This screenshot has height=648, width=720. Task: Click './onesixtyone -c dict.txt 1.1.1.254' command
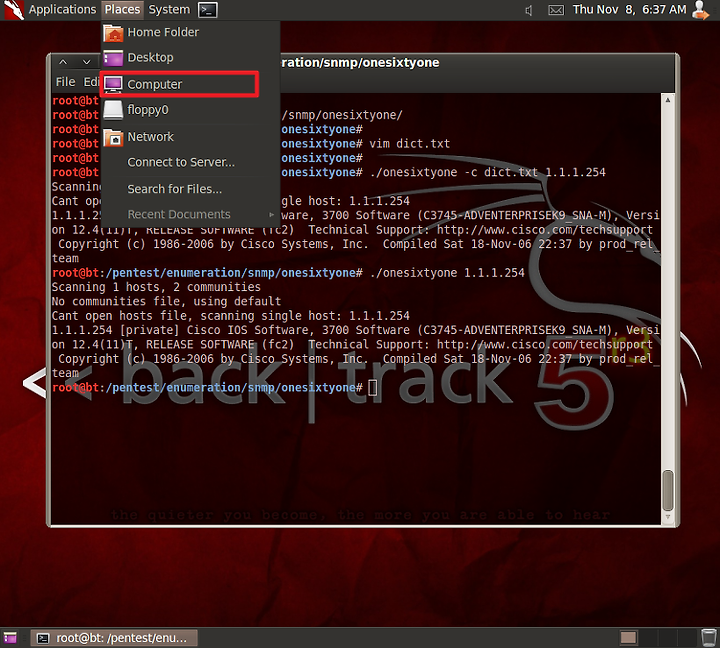pyautogui.click(x=487, y=173)
